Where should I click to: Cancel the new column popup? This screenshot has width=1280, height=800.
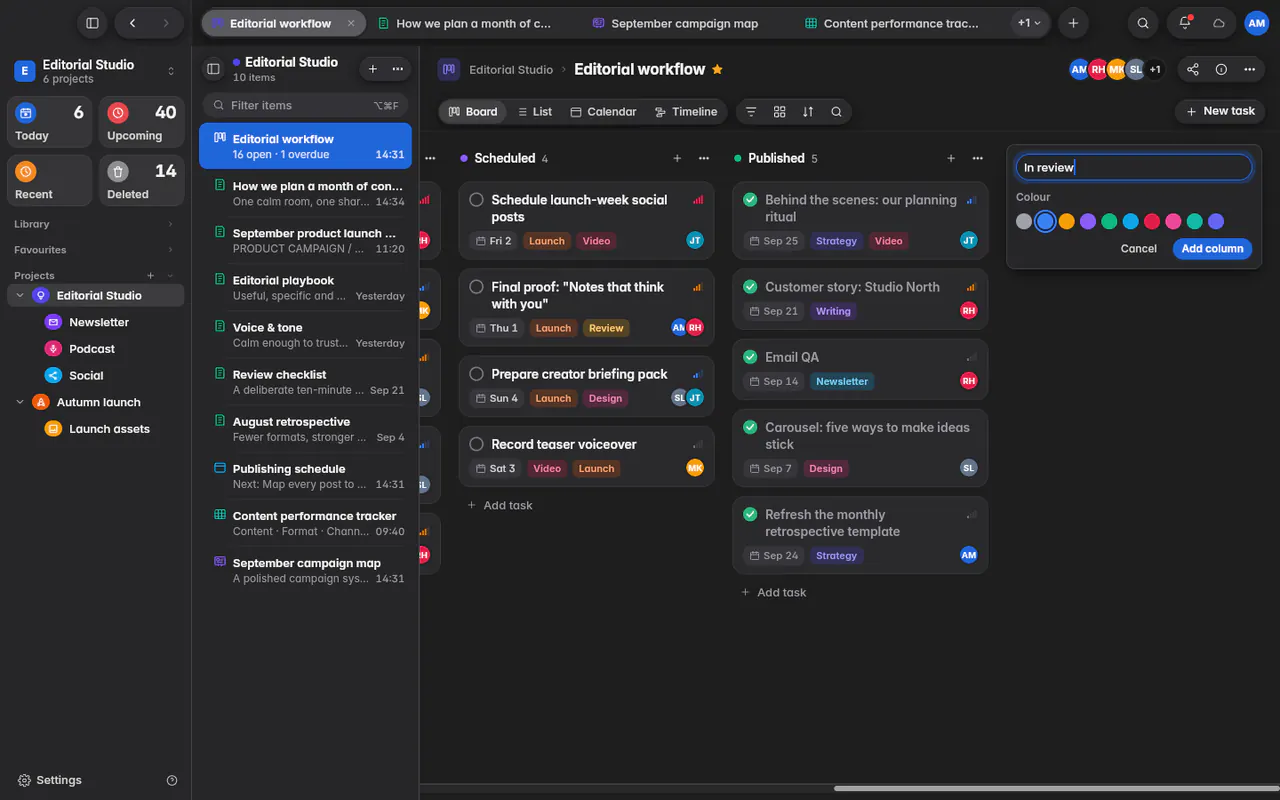(1138, 249)
